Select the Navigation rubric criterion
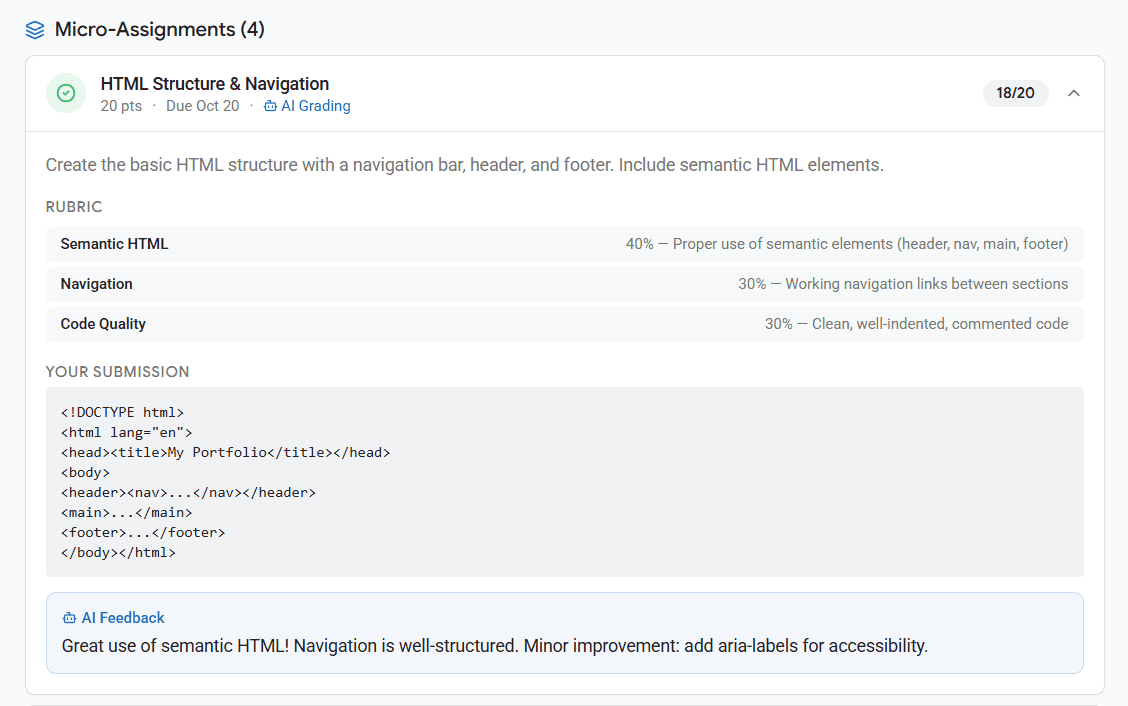Image resolution: width=1128 pixels, height=706 pixels. (96, 284)
